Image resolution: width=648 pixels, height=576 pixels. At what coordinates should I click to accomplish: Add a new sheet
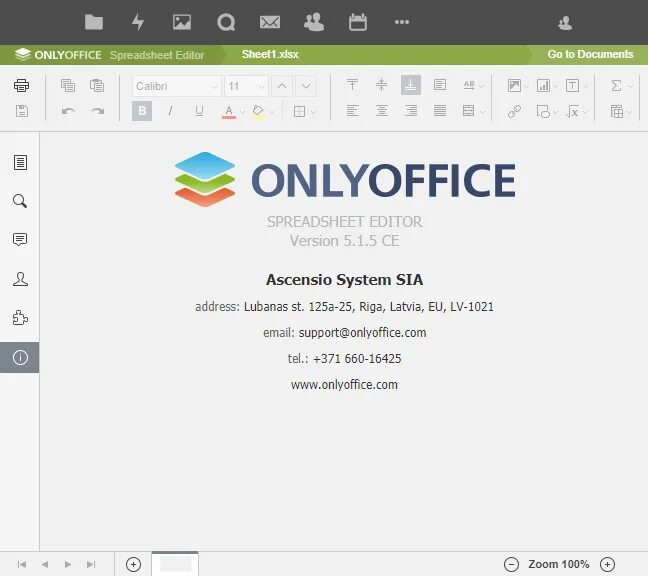point(133,564)
